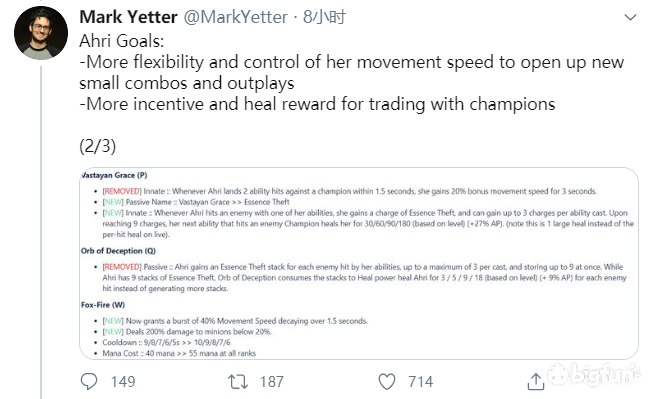Click the 187 retweets count
The image size is (653, 399).
(272, 382)
